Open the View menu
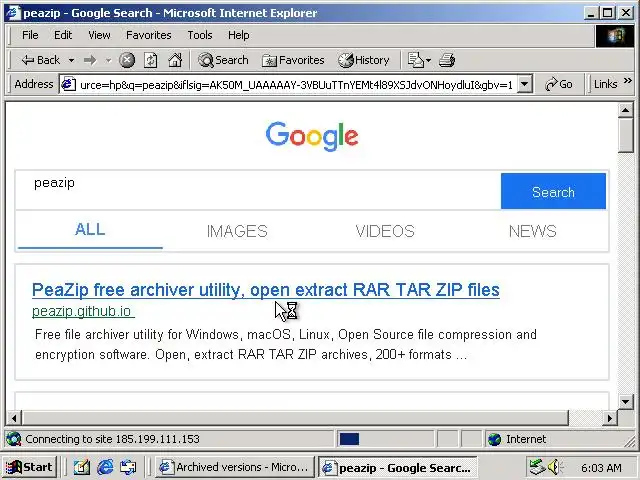Image resolution: width=640 pixels, height=480 pixels. coord(99,35)
